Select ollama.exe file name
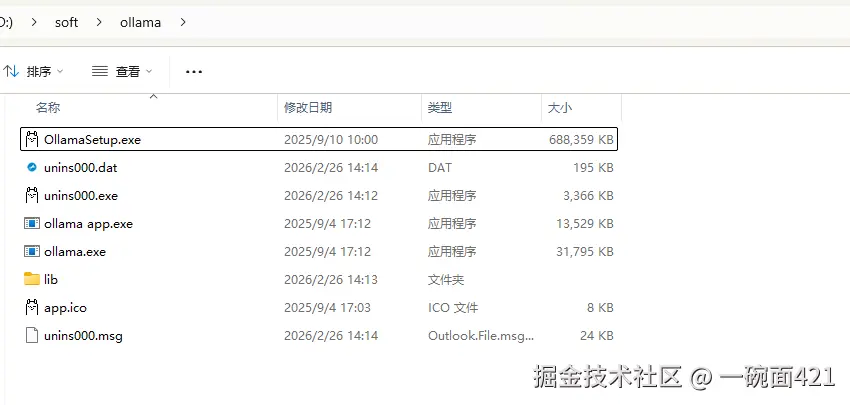This screenshot has width=850, height=405. pyautogui.click(x=75, y=252)
